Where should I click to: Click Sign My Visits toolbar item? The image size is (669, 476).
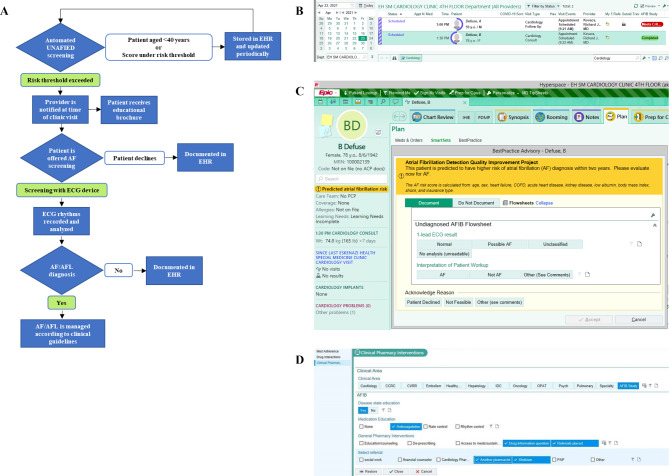click(430, 93)
